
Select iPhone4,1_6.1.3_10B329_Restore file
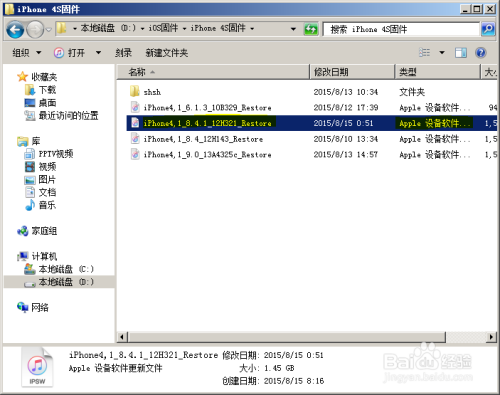pos(207,108)
